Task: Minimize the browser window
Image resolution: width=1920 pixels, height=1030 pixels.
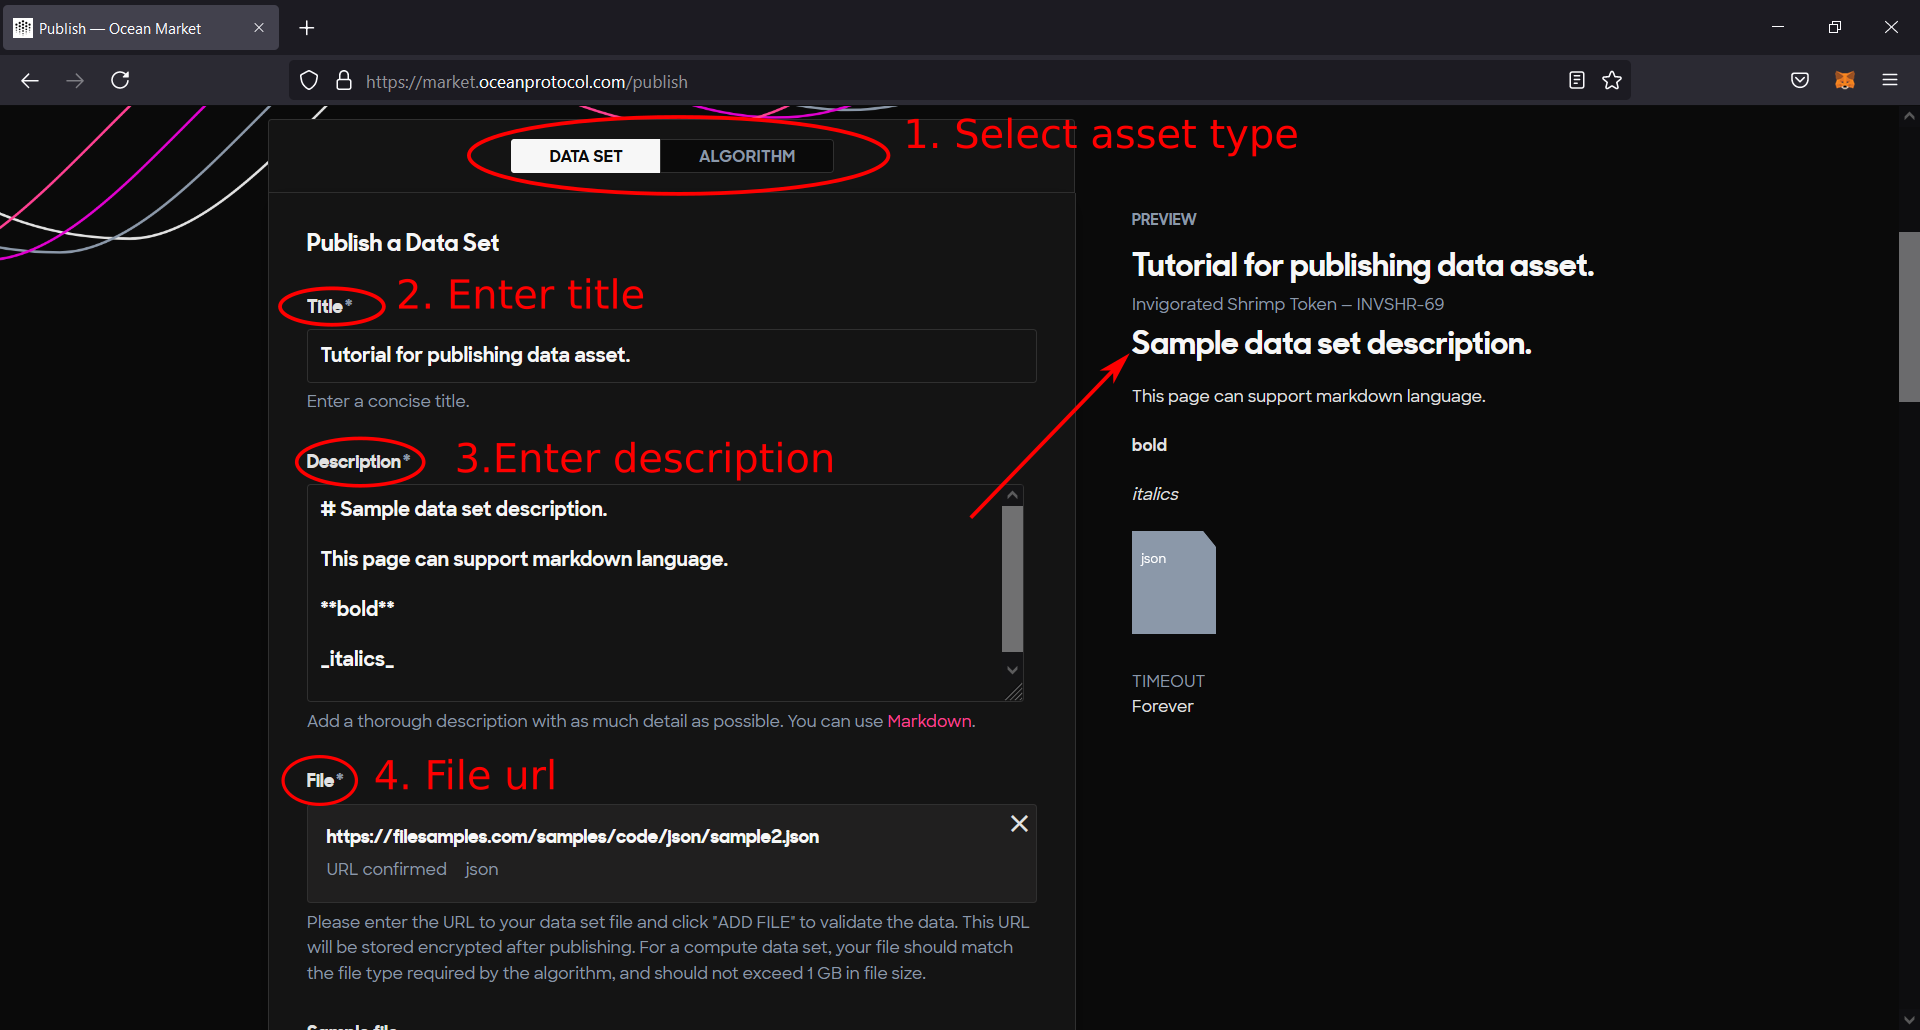Action: (x=1778, y=27)
